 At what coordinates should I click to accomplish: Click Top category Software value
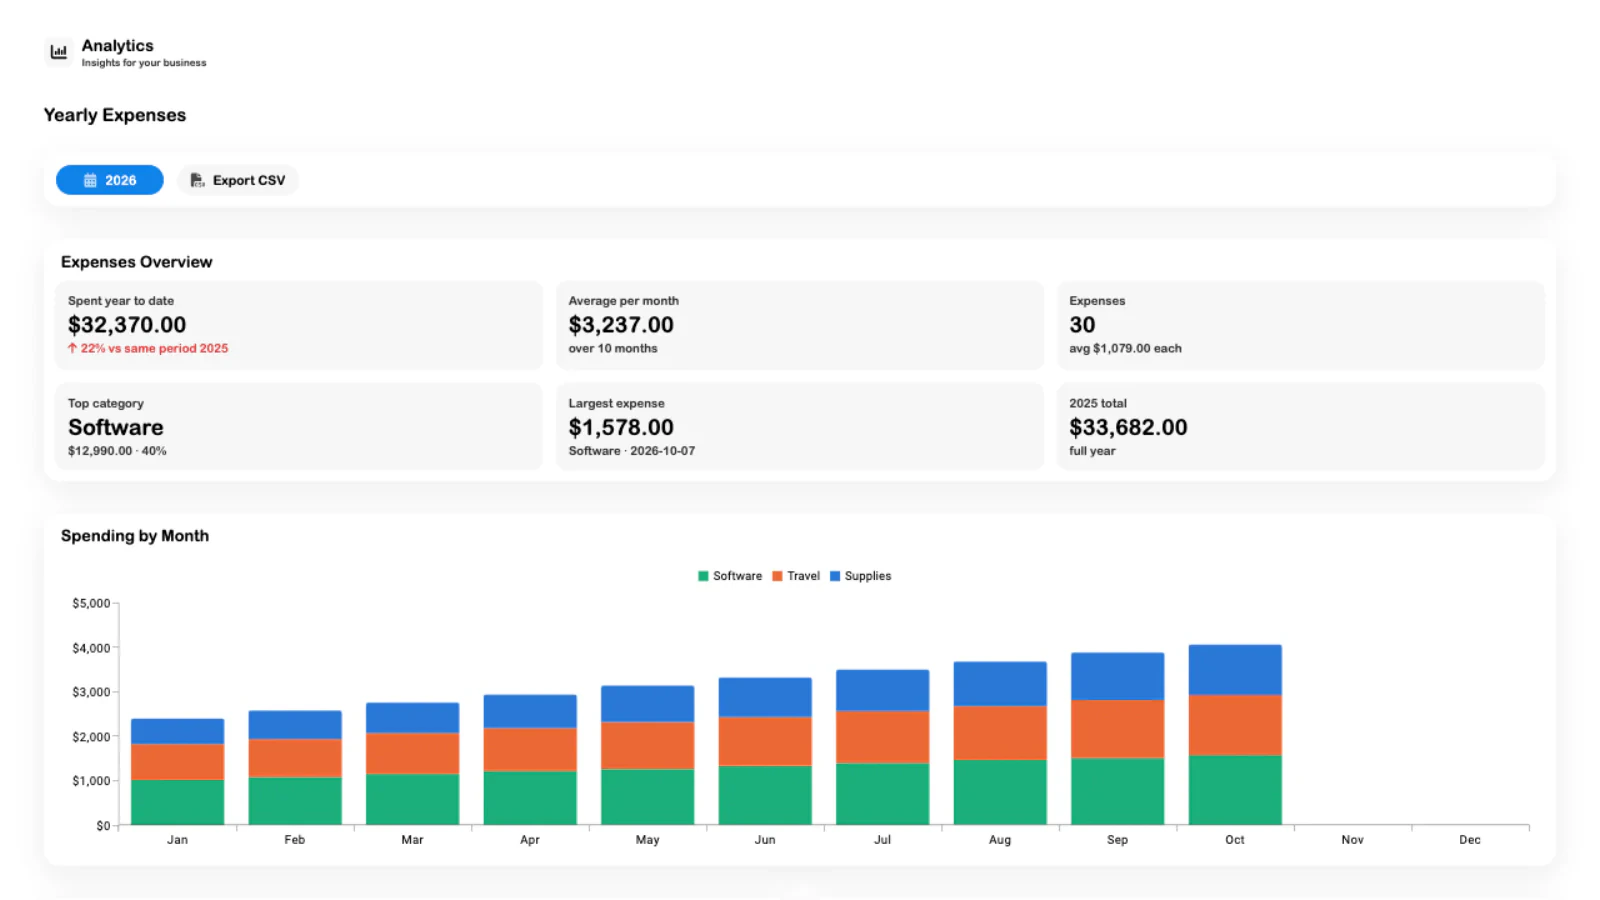click(x=116, y=427)
